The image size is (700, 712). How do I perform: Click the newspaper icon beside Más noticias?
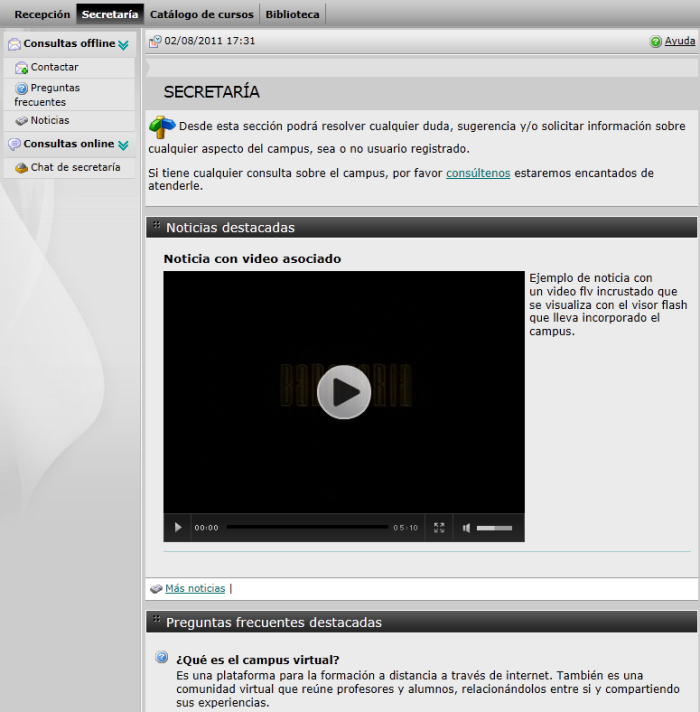[x=156, y=589]
